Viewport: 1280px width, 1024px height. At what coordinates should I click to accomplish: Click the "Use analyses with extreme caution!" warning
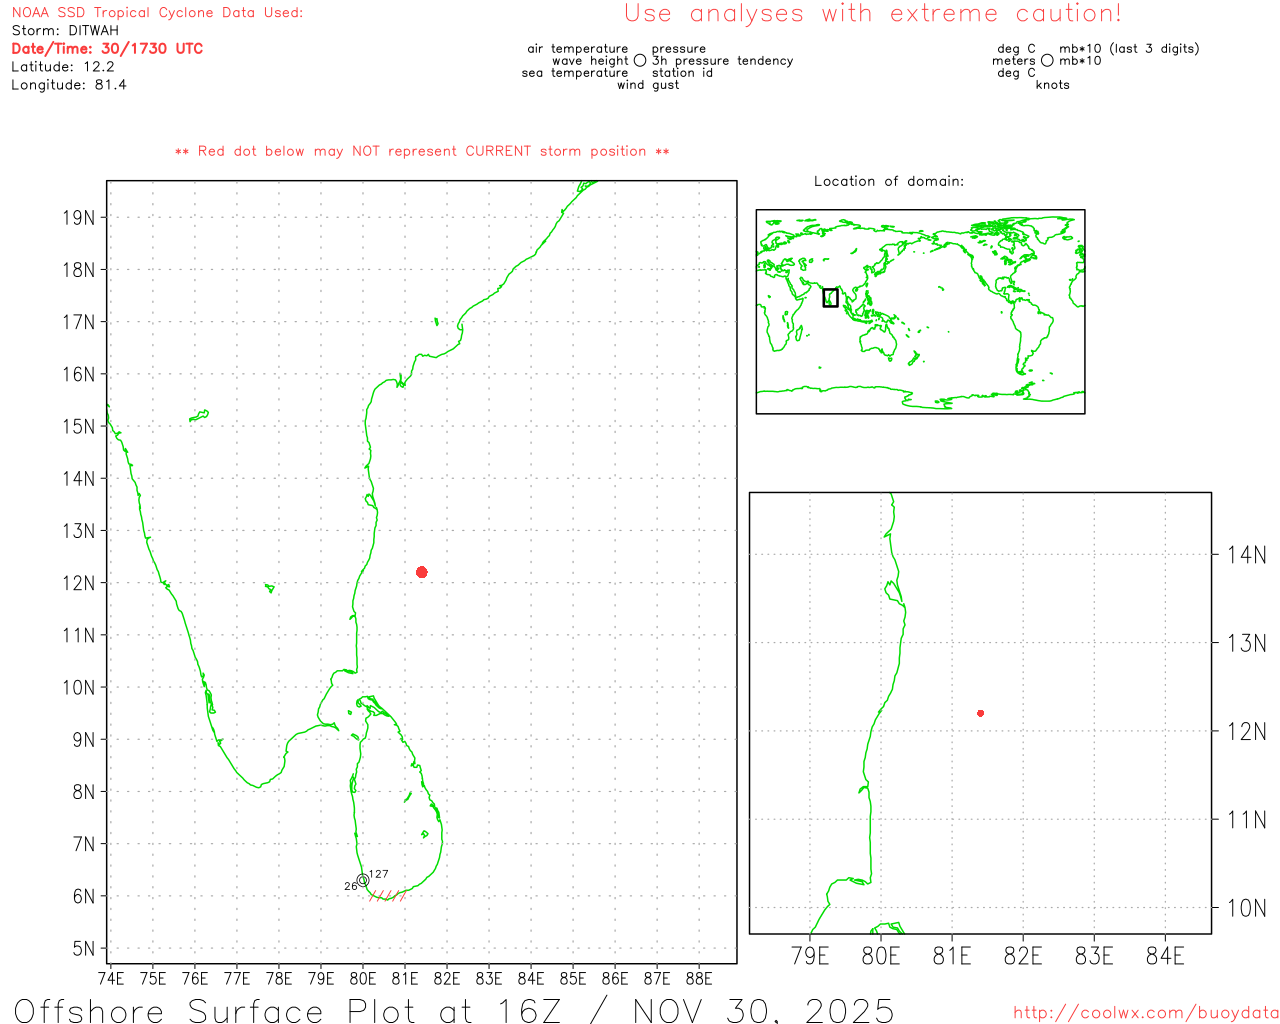(x=872, y=14)
